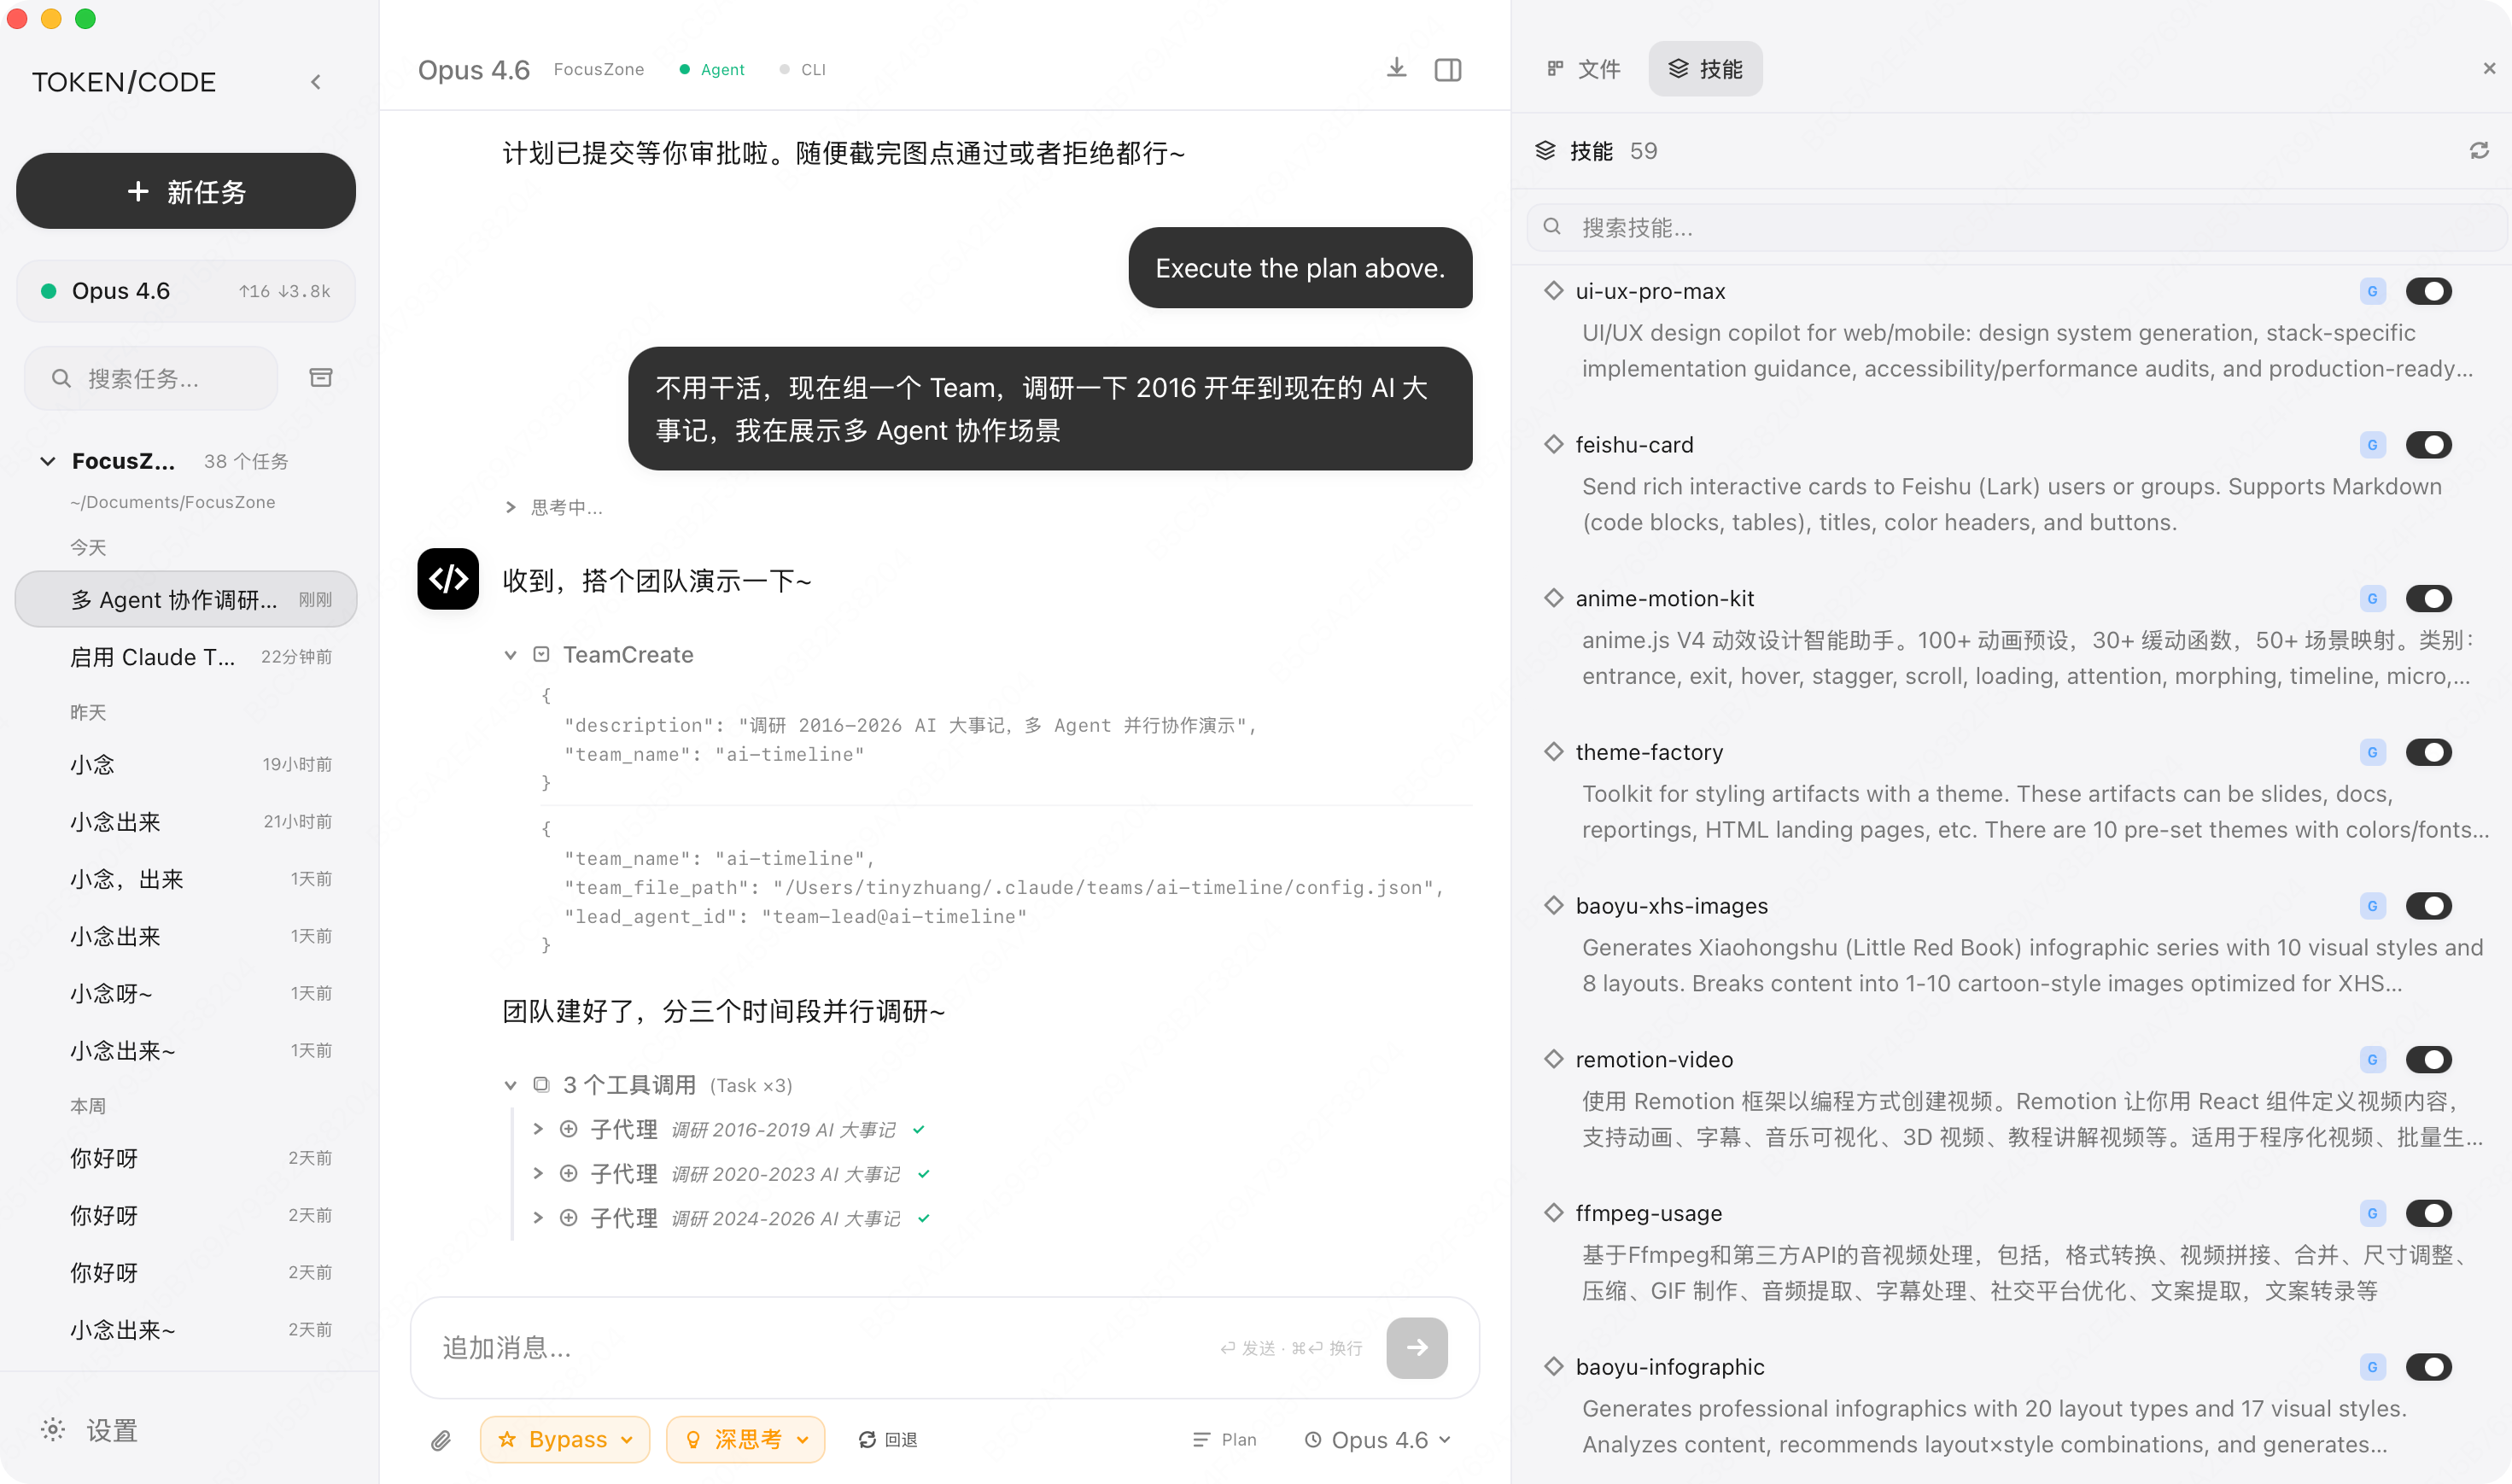
Task: Click the 回退 rollback button
Action: 888,1439
